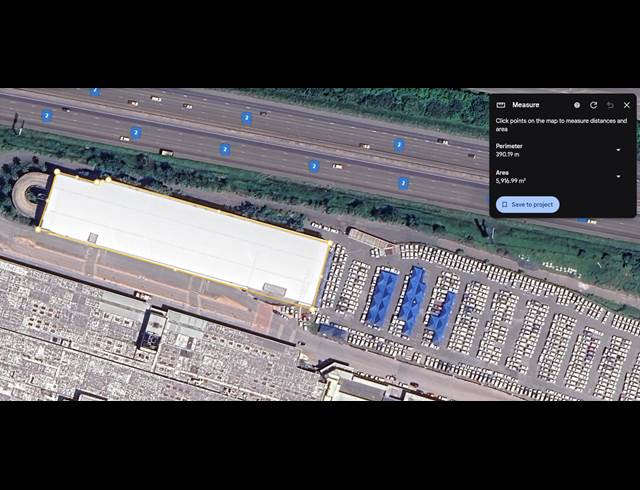Click the Save to project button
Viewport: 640px width, 490px height.
coord(527,205)
